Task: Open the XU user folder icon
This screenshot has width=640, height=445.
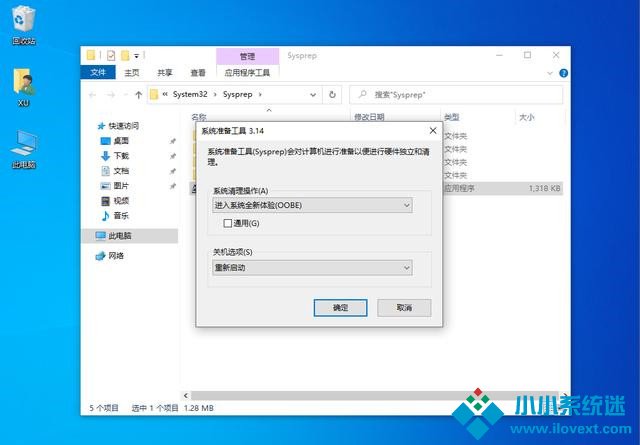Action: (x=23, y=87)
